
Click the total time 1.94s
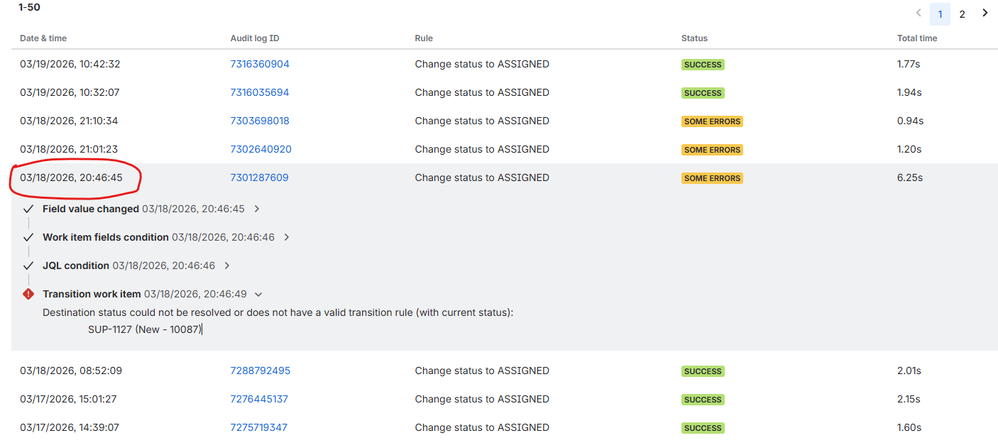point(910,92)
